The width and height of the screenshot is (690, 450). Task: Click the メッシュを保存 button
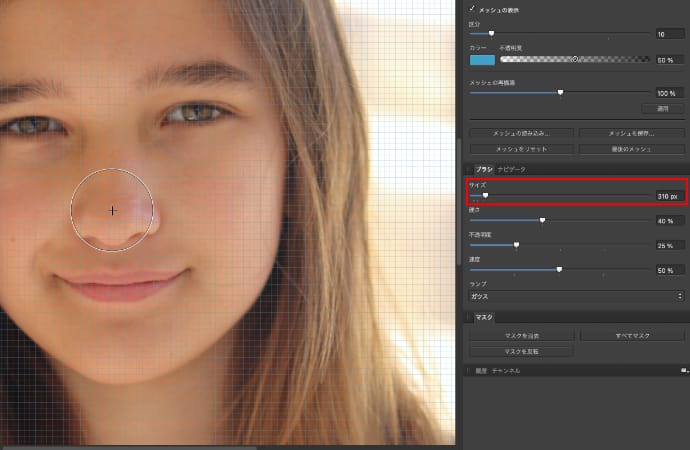click(630, 133)
